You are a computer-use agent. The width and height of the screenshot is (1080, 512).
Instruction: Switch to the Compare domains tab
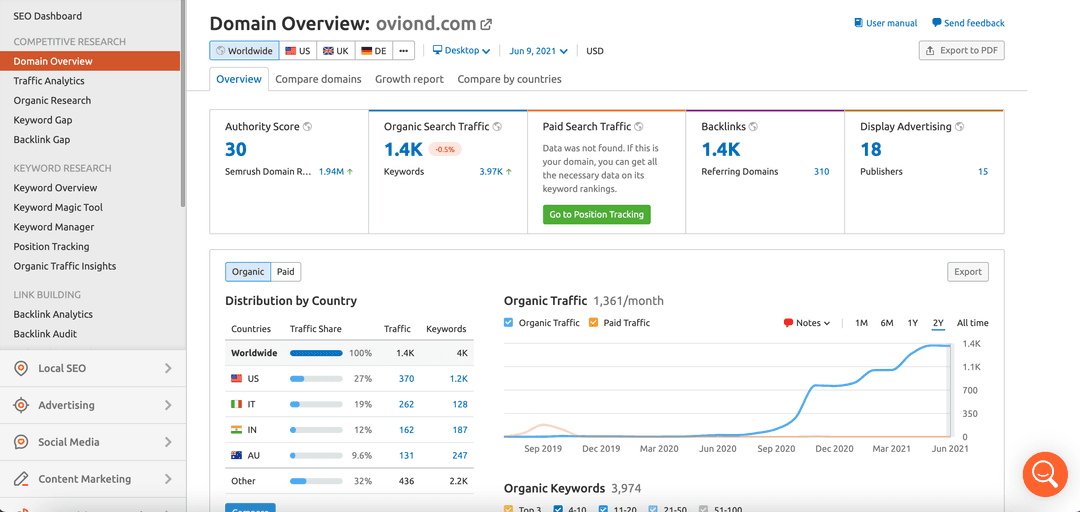click(x=318, y=79)
